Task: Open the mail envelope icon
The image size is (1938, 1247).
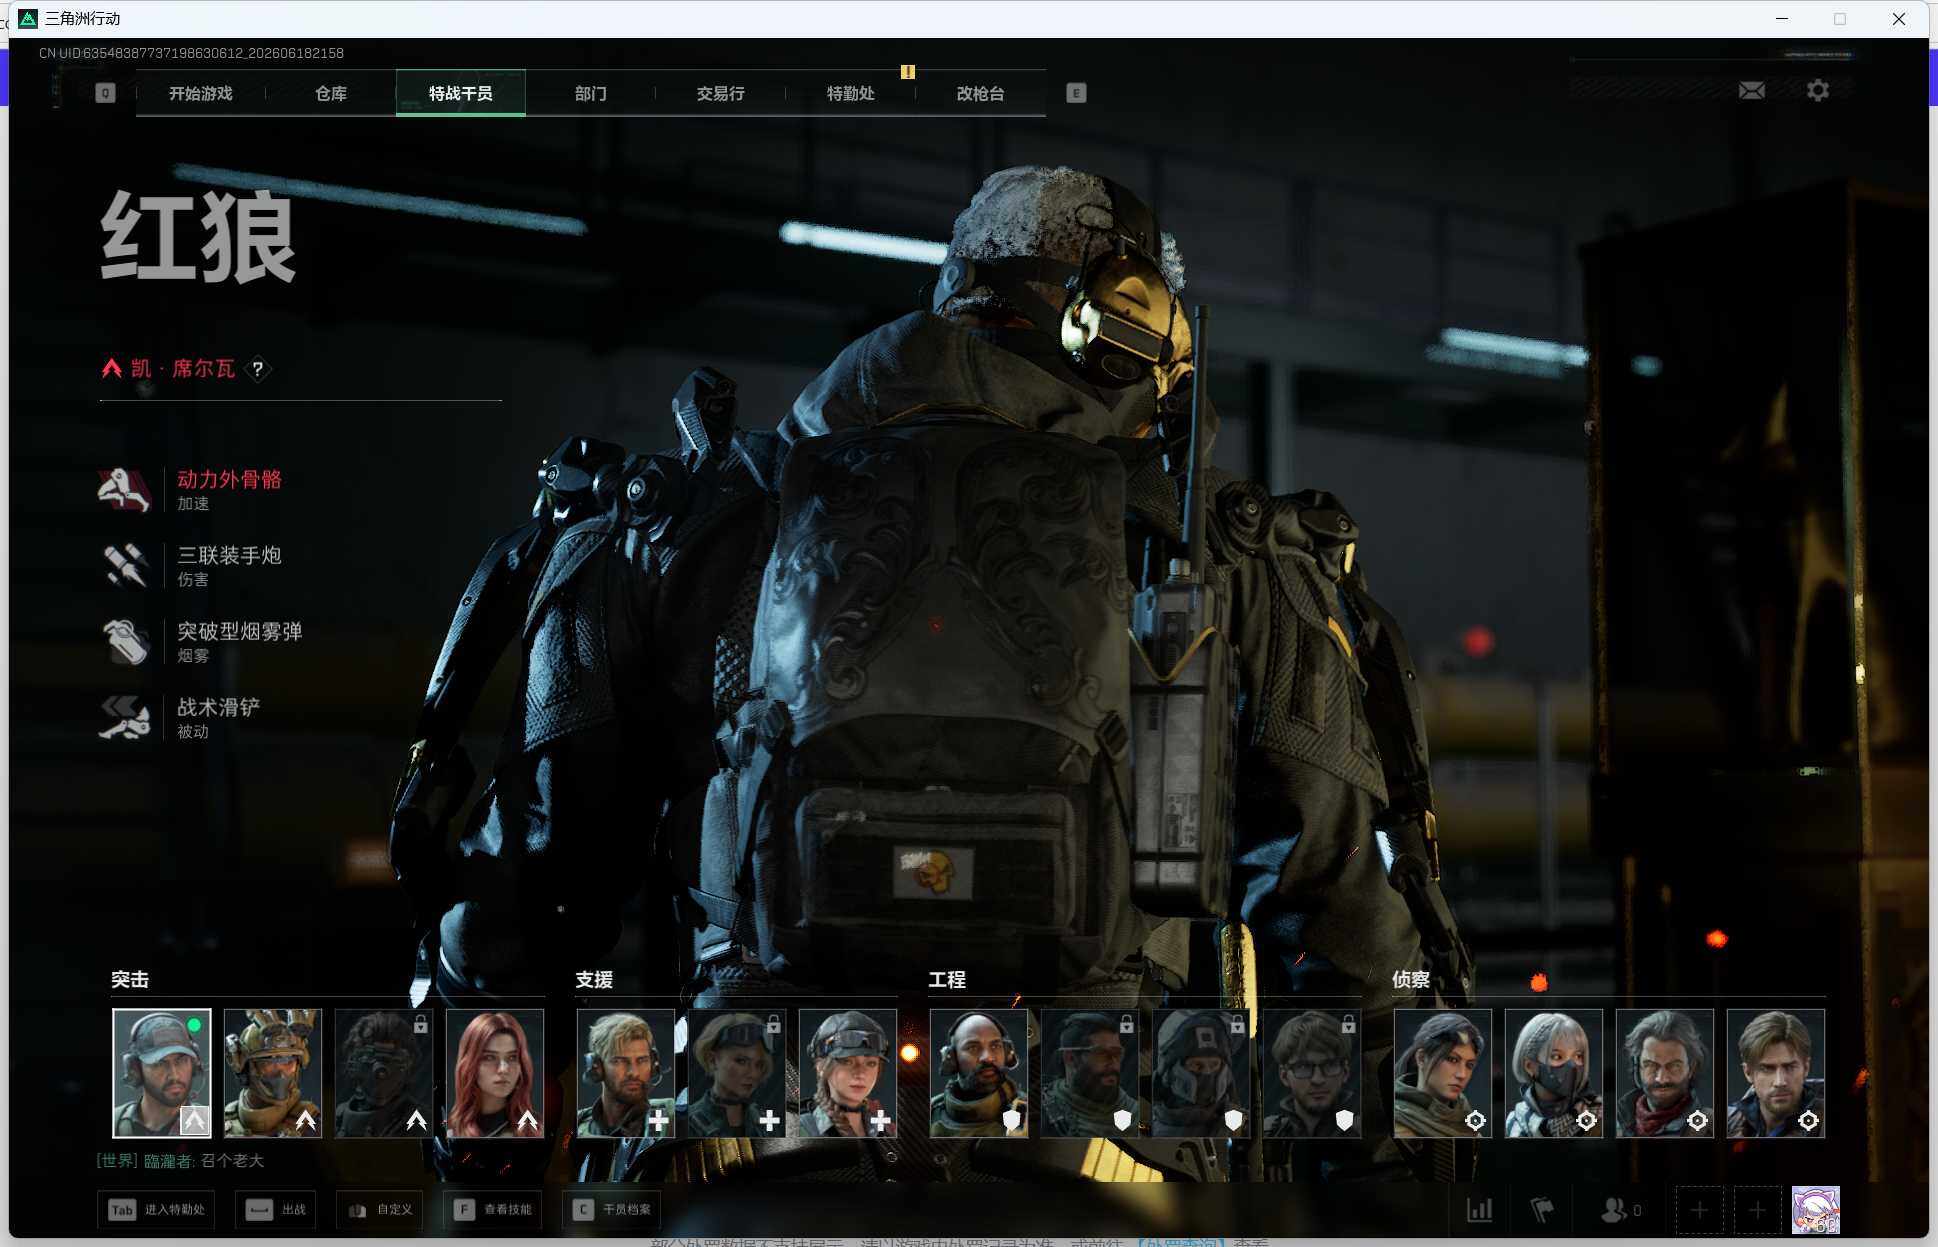Action: point(1752,91)
